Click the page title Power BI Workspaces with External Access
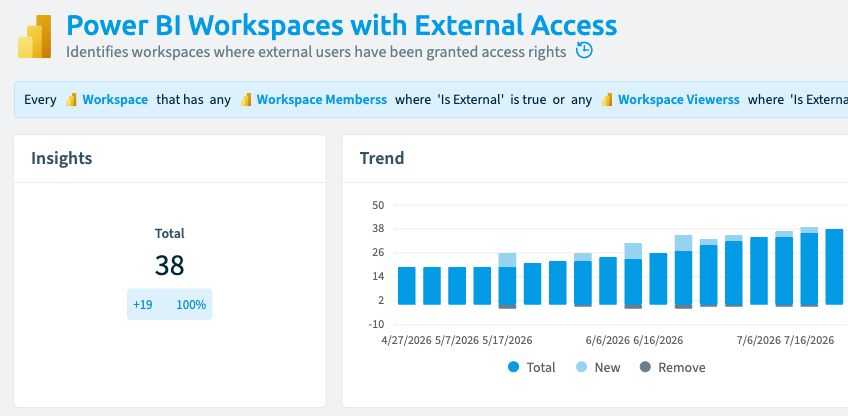848x416 pixels. point(342,25)
